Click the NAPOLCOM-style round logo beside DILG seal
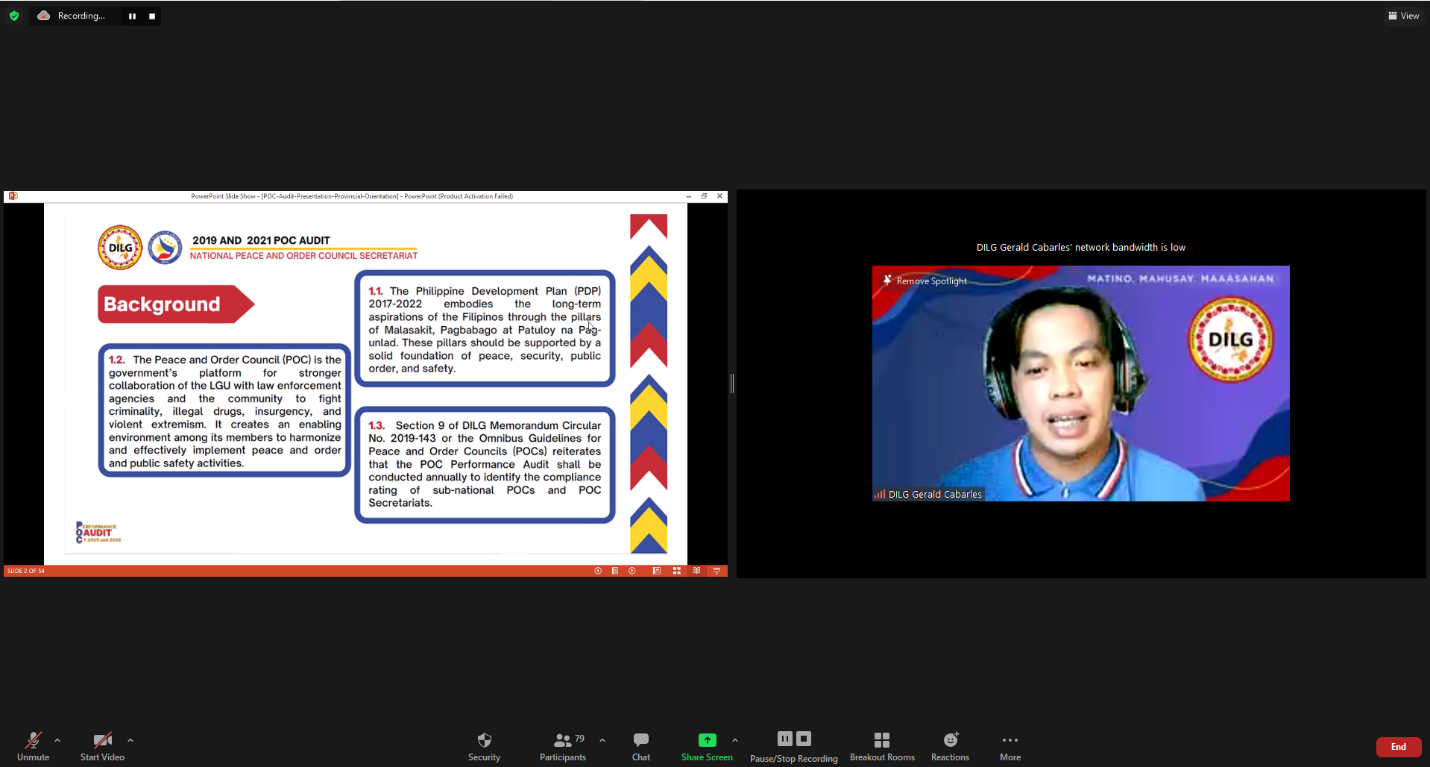Screen dimensions: 1430x767 (x=165, y=247)
